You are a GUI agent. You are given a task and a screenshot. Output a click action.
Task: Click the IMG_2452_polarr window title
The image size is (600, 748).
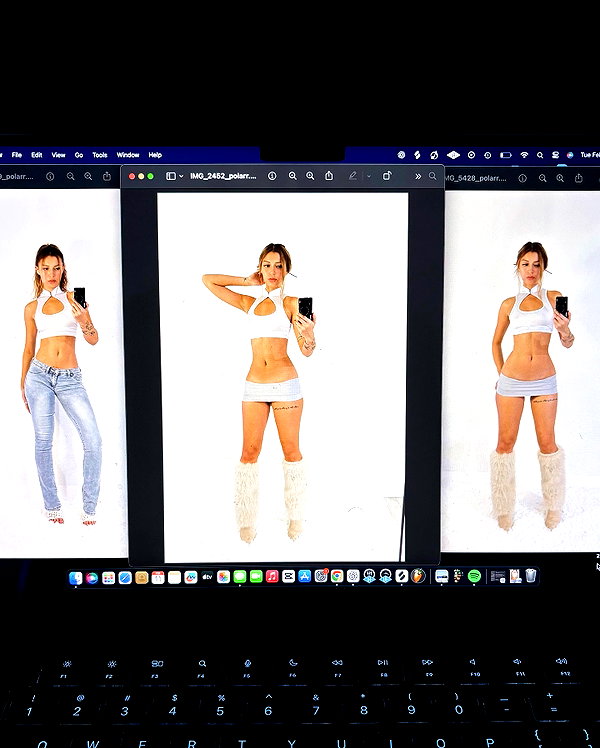coord(223,176)
